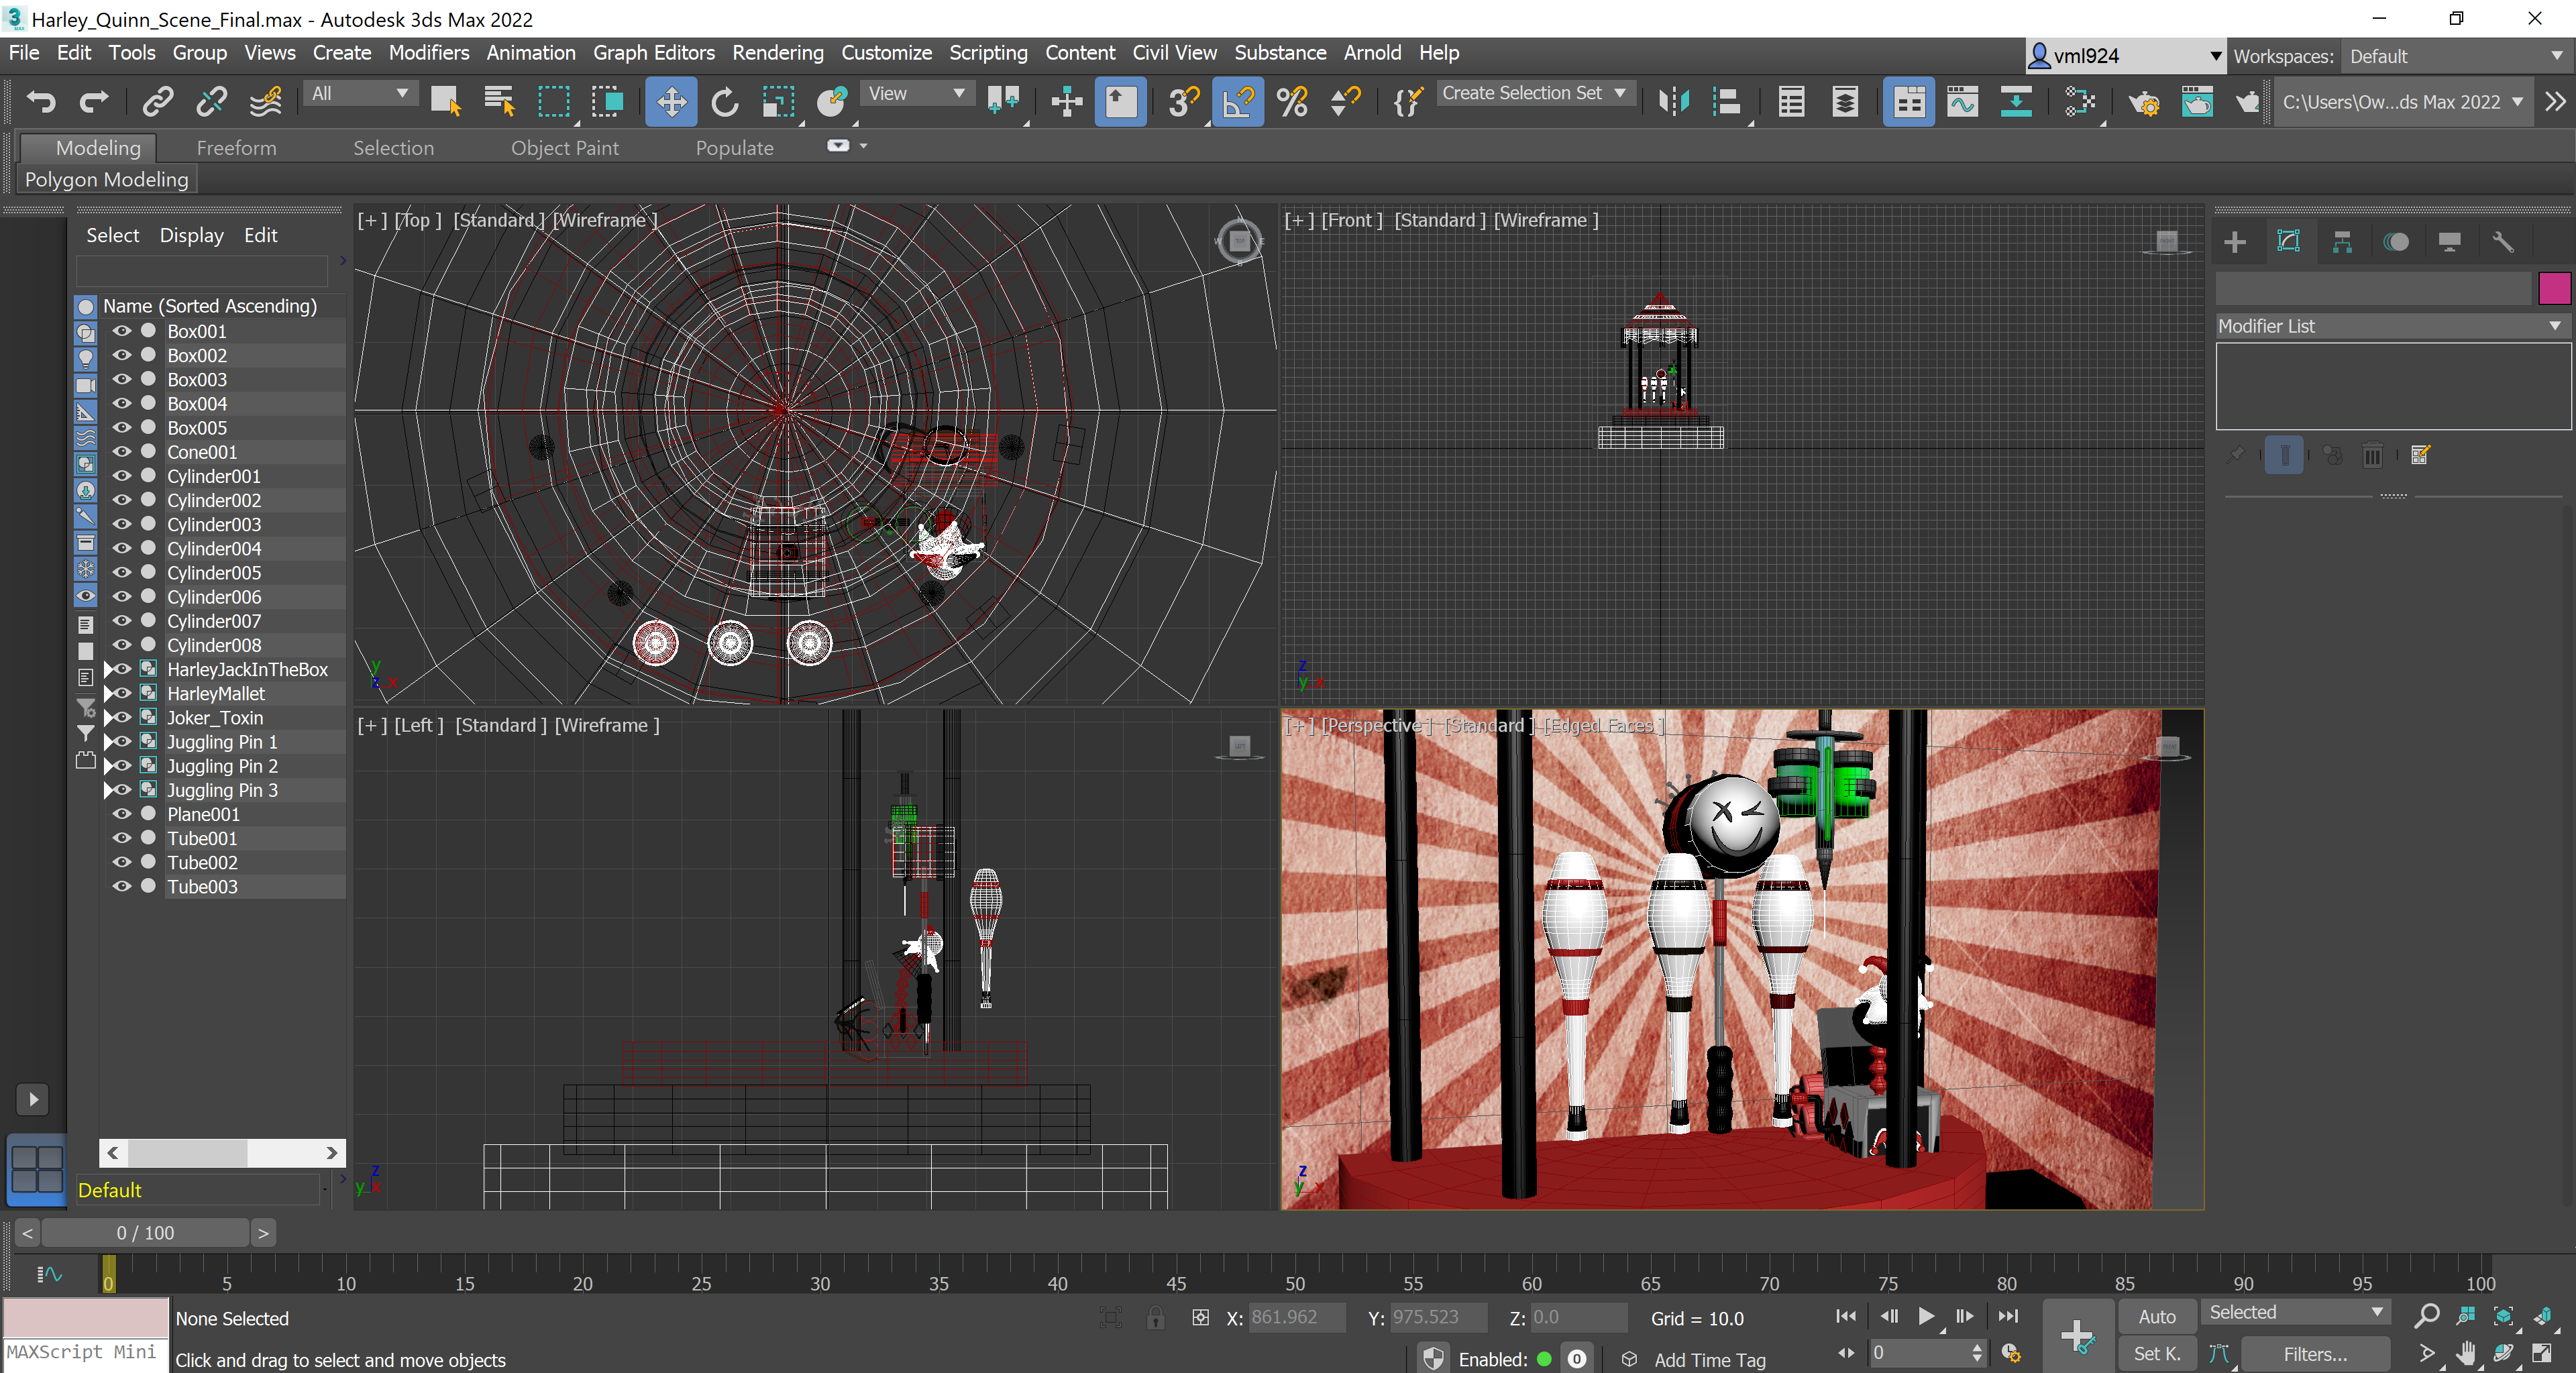Screen dimensions: 2576x1373
Task: Click the Select and Place tool
Action: point(832,101)
